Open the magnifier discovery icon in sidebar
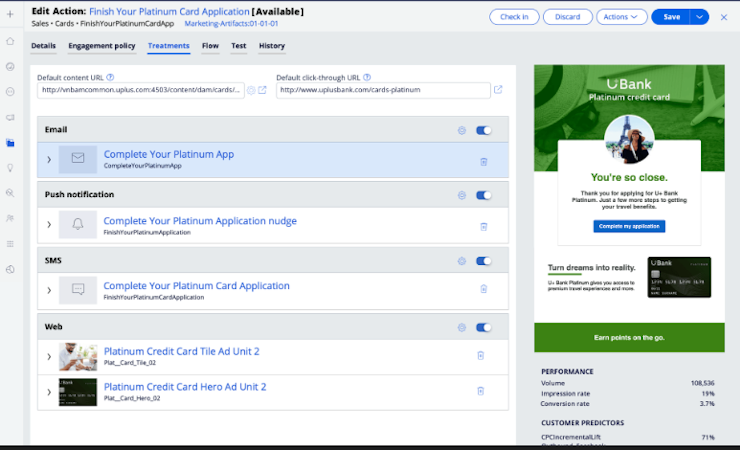The height and width of the screenshot is (450, 740). 10,193
